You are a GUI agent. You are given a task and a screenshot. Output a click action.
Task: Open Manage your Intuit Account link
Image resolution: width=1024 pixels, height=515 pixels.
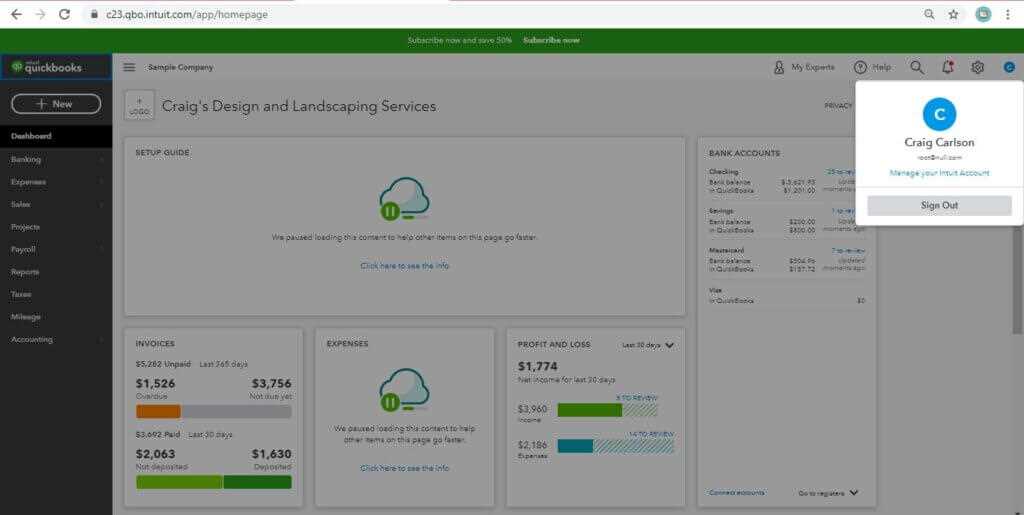(939, 173)
